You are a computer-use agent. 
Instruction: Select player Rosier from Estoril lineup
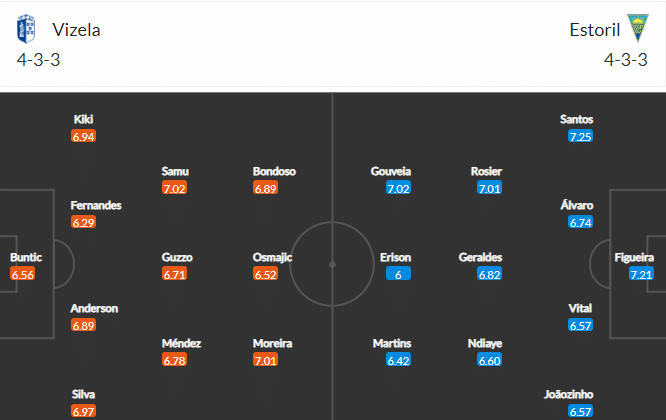tap(486, 171)
